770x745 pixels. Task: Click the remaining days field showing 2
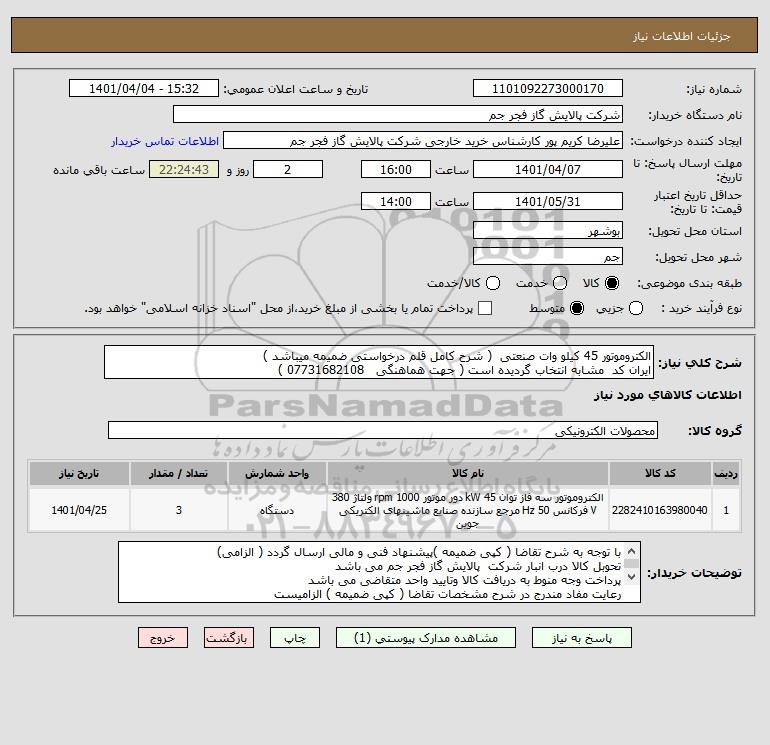[x=288, y=169]
